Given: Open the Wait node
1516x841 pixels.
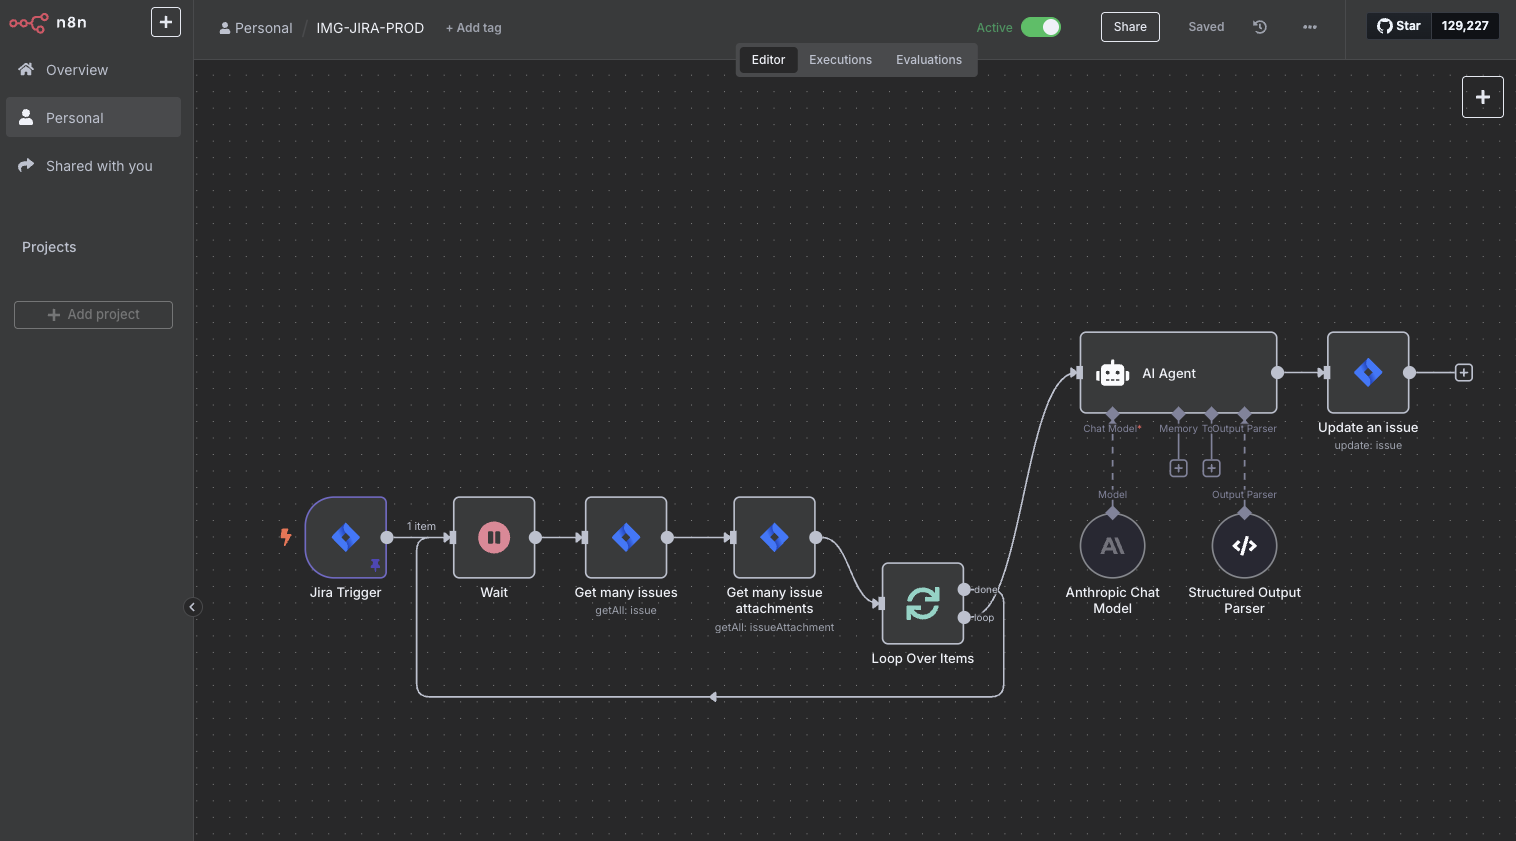Looking at the screenshot, I should pyautogui.click(x=494, y=538).
